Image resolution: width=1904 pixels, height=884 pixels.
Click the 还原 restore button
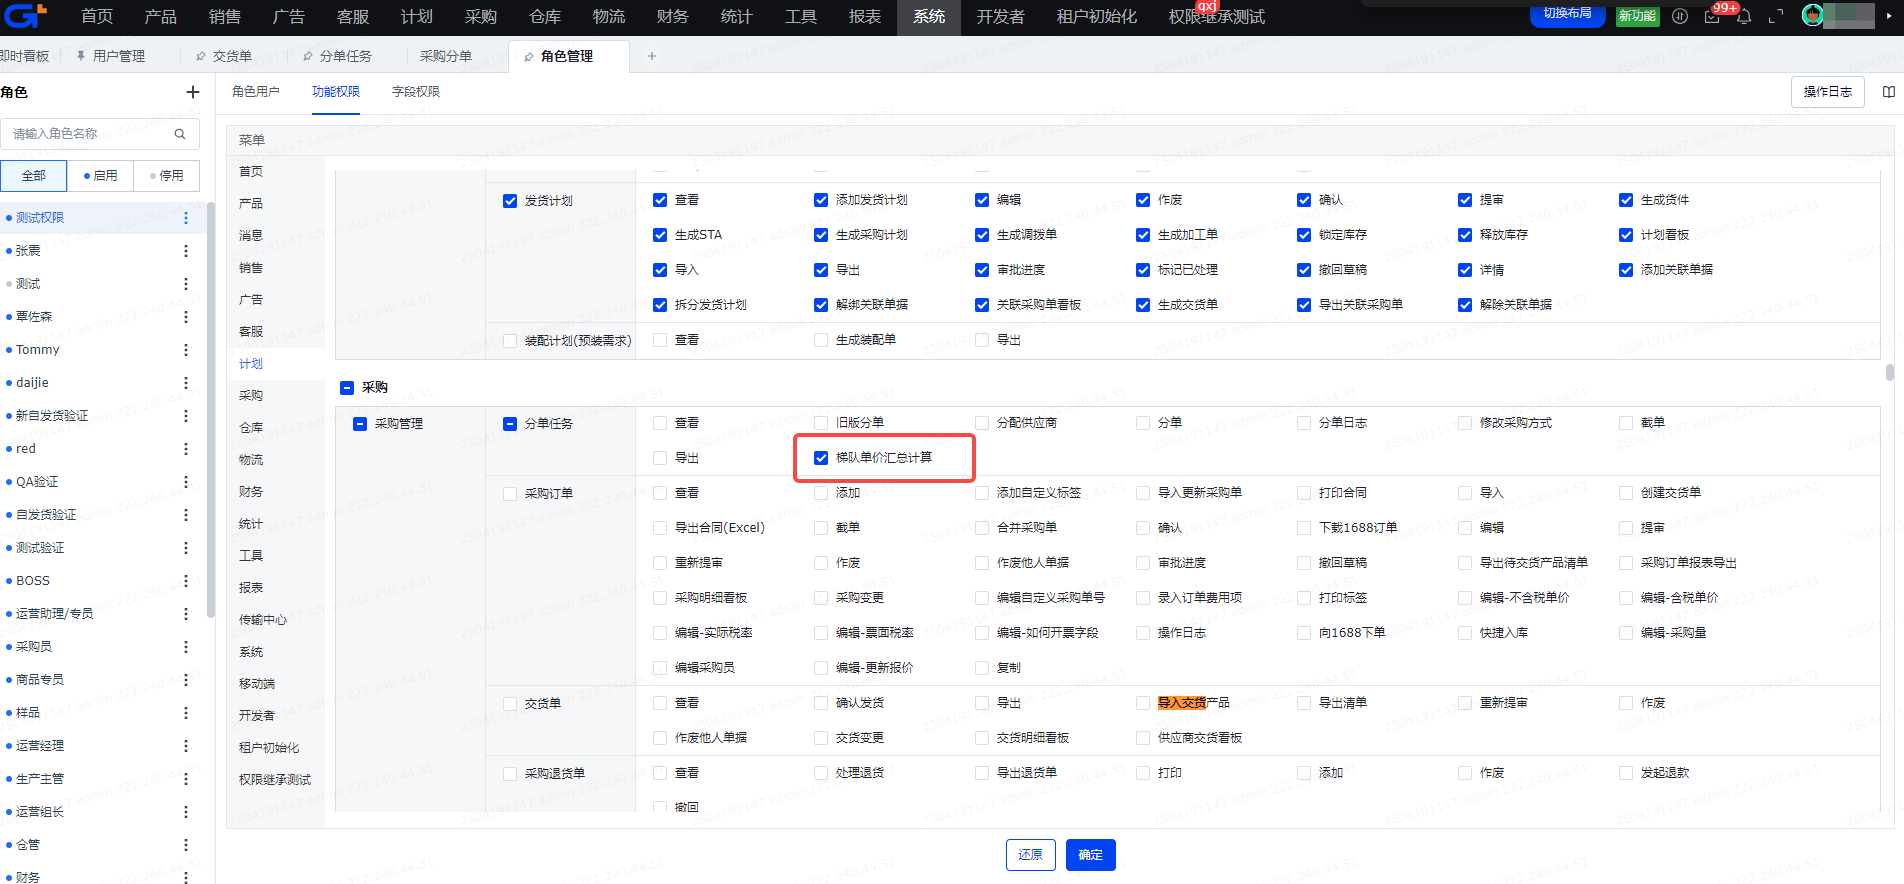pos(1031,855)
